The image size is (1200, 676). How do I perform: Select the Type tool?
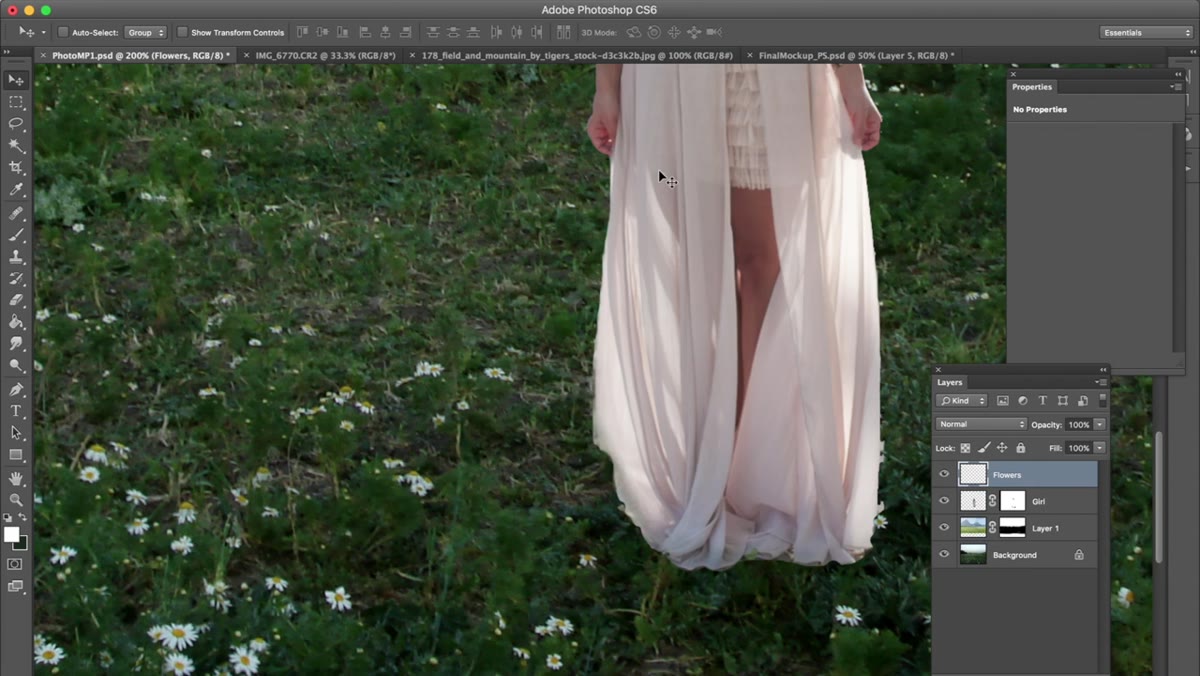[16, 411]
